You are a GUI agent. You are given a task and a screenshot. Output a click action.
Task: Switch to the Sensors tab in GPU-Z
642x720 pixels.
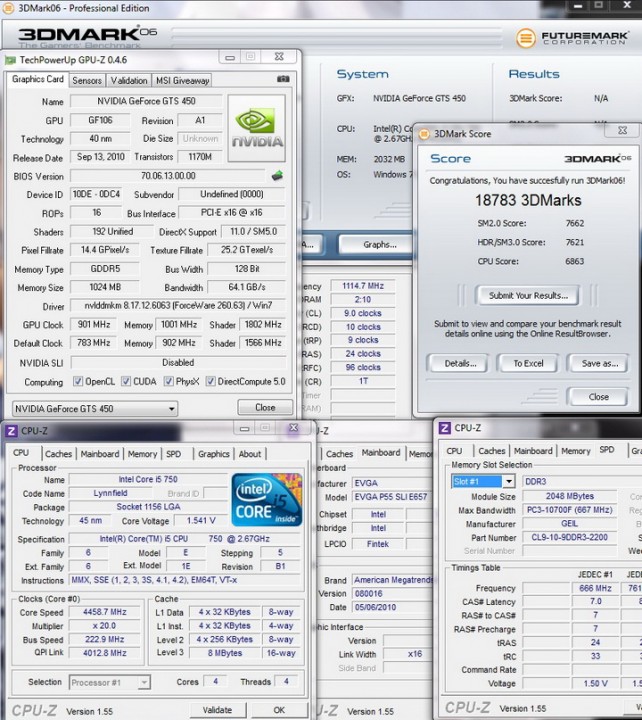coord(87,80)
